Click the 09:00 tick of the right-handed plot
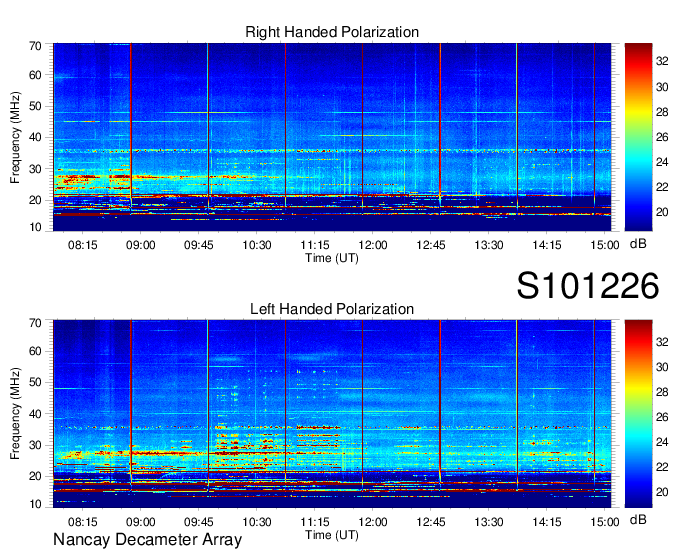The width and height of the screenshot is (680, 552). (141, 245)
